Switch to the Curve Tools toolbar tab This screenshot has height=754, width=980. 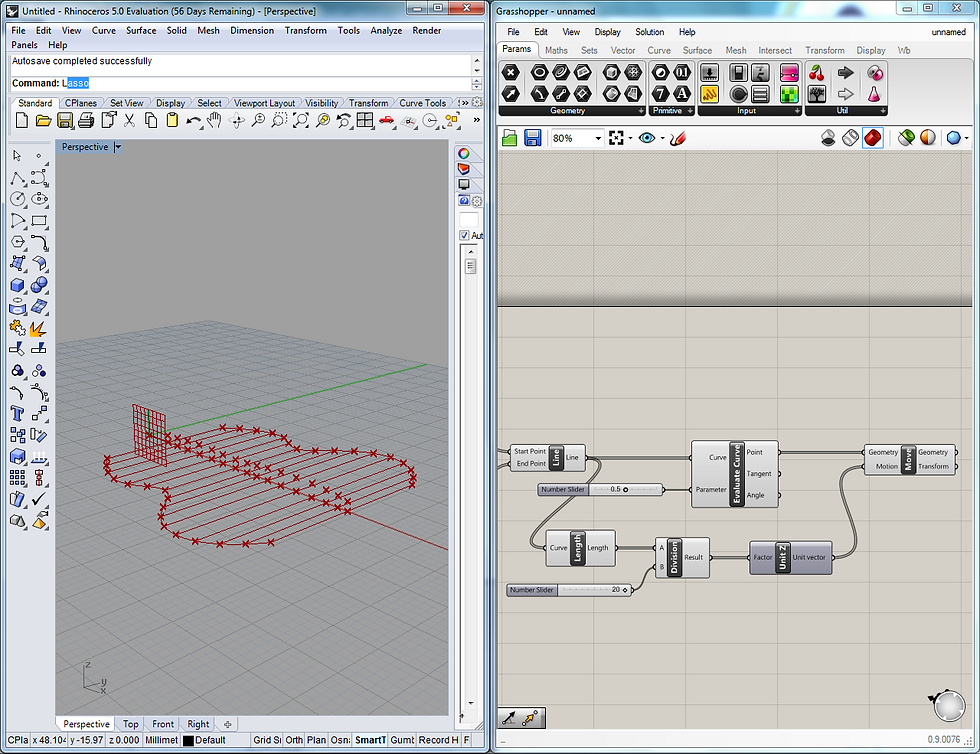422,103
